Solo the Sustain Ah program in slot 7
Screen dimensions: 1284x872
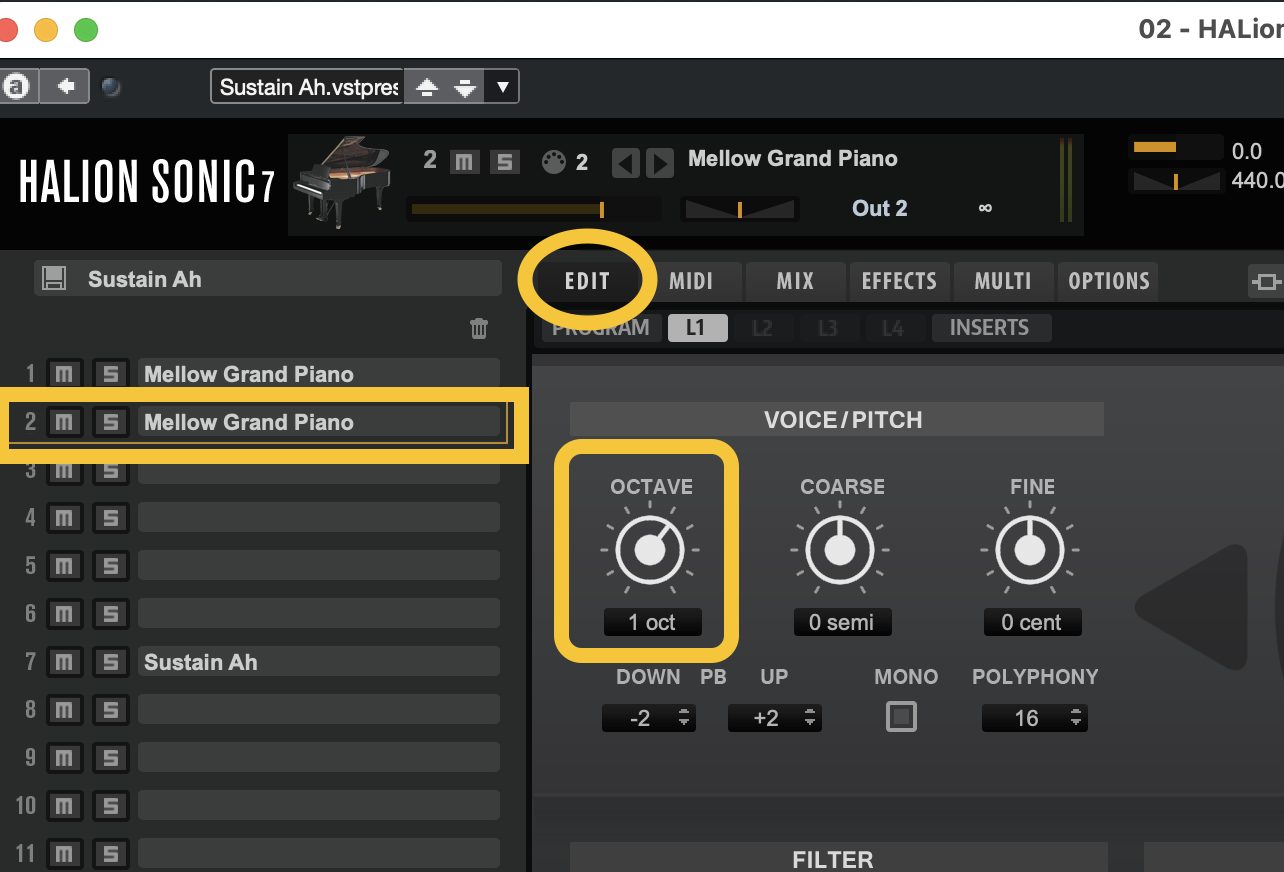(110, 661)
